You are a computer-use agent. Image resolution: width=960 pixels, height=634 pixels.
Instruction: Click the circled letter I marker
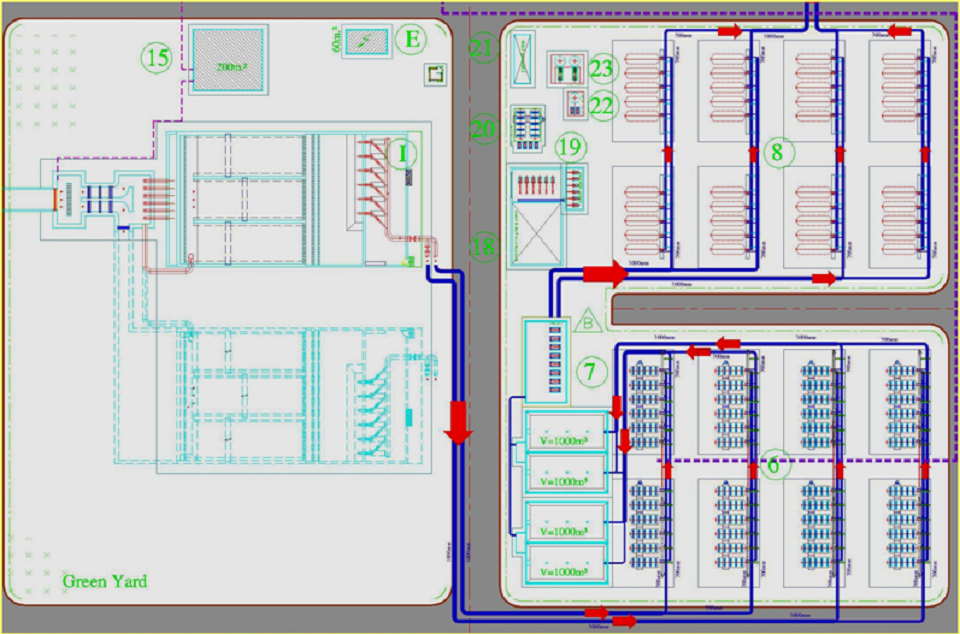click(402, 153)
